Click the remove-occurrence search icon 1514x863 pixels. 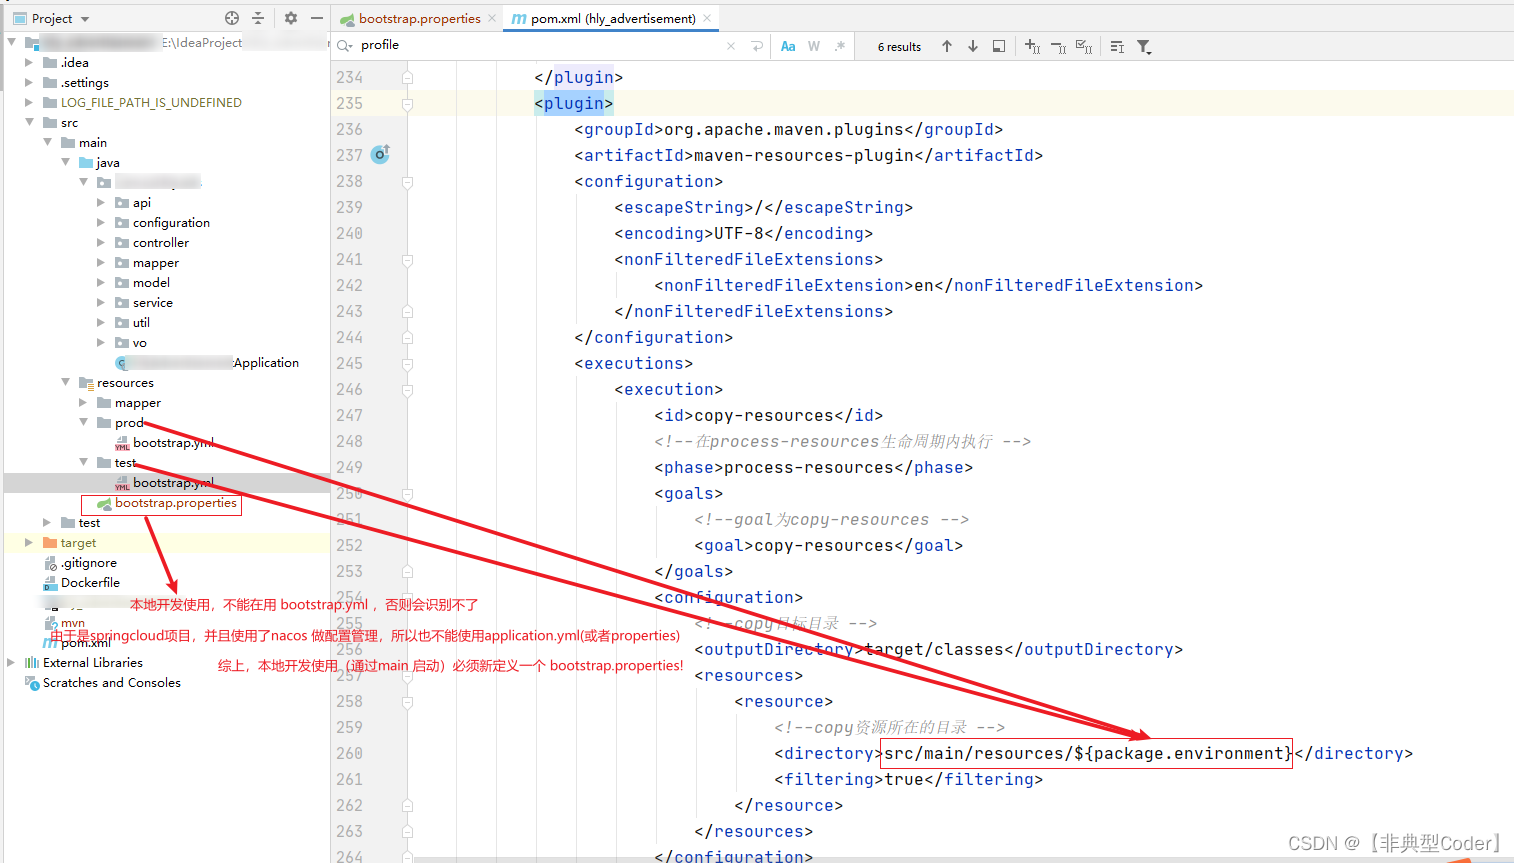click(1058, 46)
